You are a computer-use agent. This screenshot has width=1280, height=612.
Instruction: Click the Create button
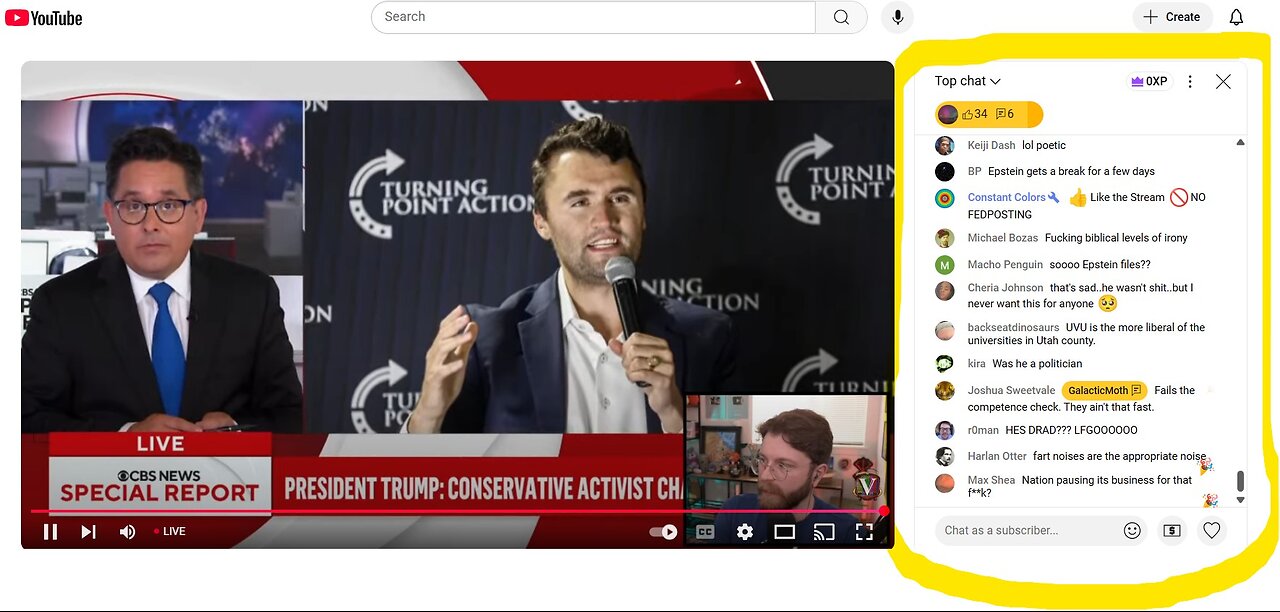click(1172, 17)
